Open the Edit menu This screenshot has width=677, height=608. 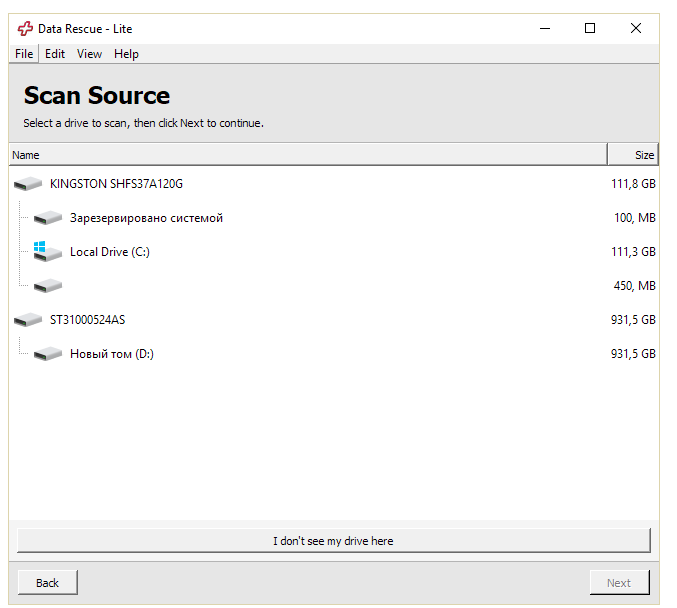click(55, 54)
